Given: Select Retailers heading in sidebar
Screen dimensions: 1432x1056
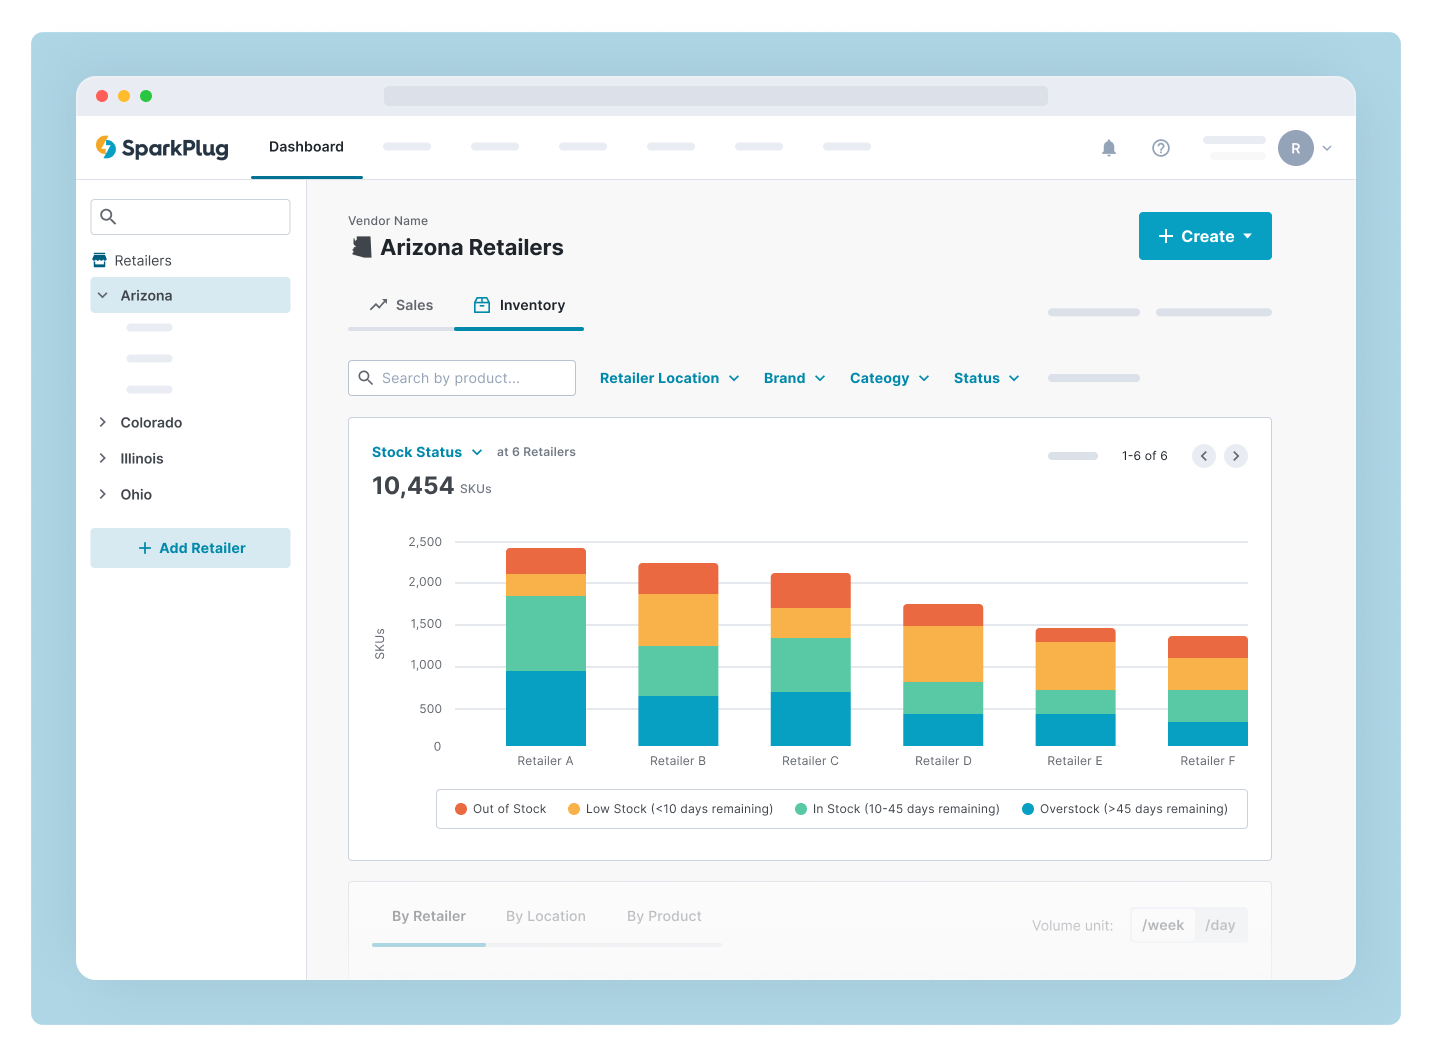Looking at the screenshot, I should click(143, 260).
